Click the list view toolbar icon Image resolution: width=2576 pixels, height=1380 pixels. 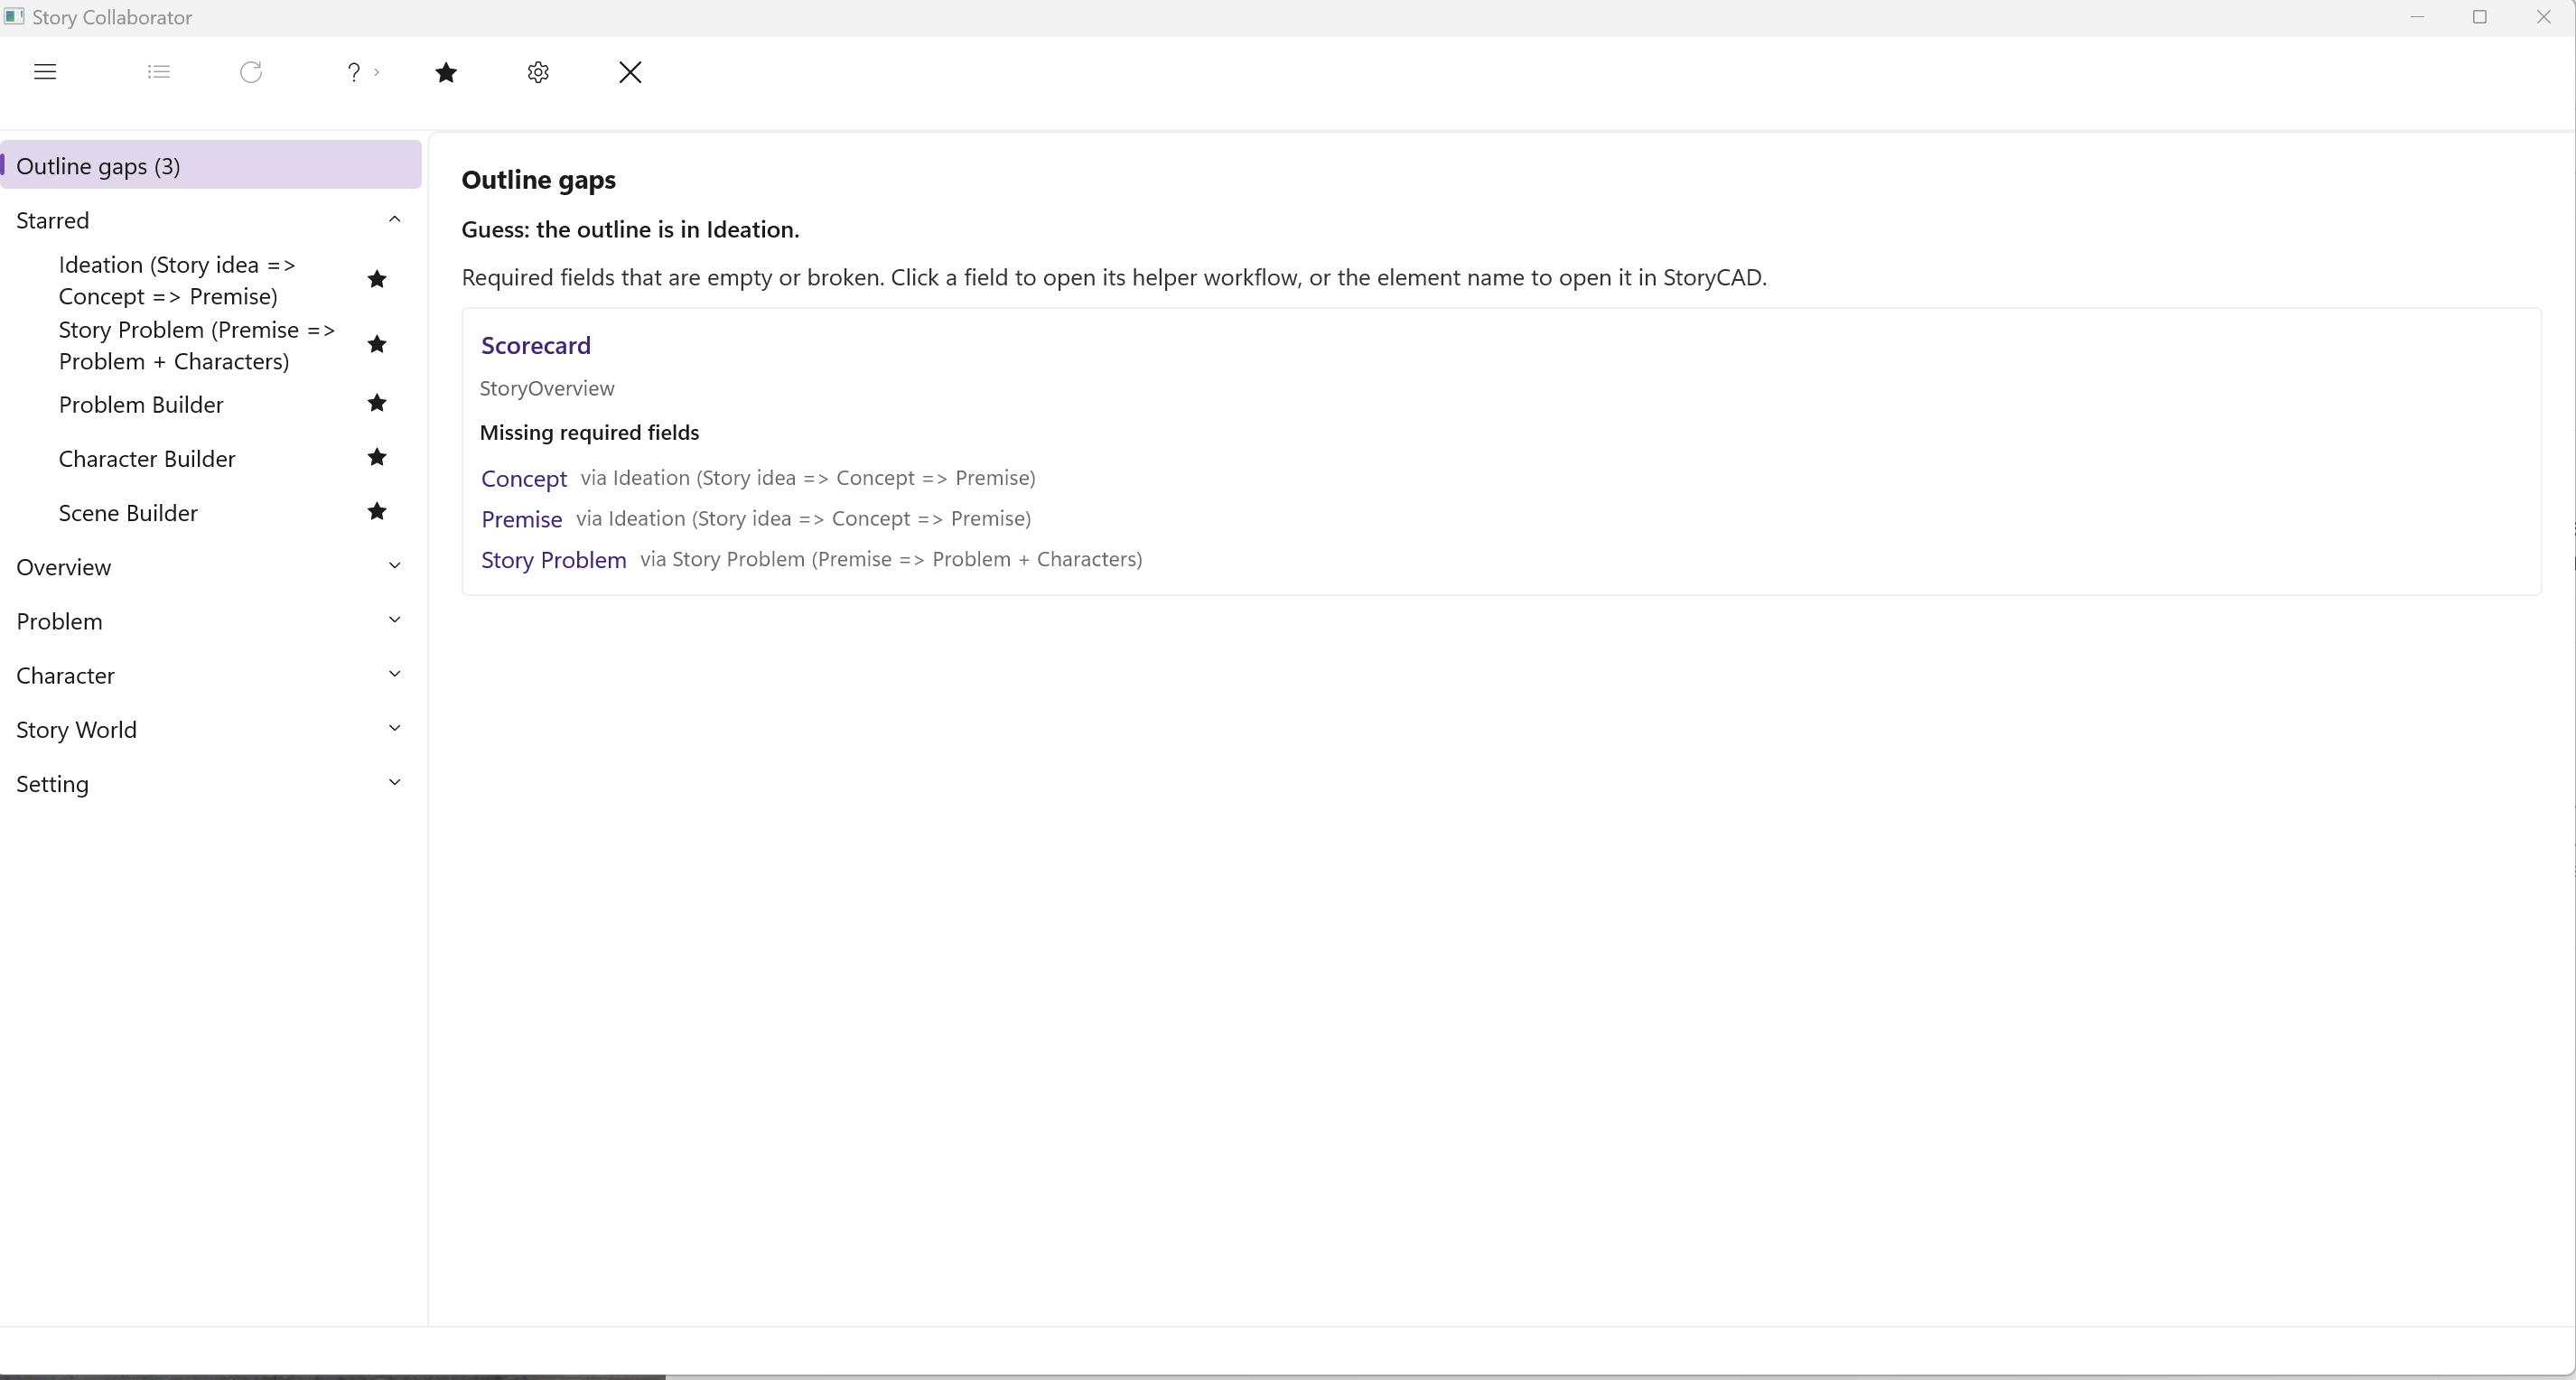pyautogui.click(x=159, y=72)
